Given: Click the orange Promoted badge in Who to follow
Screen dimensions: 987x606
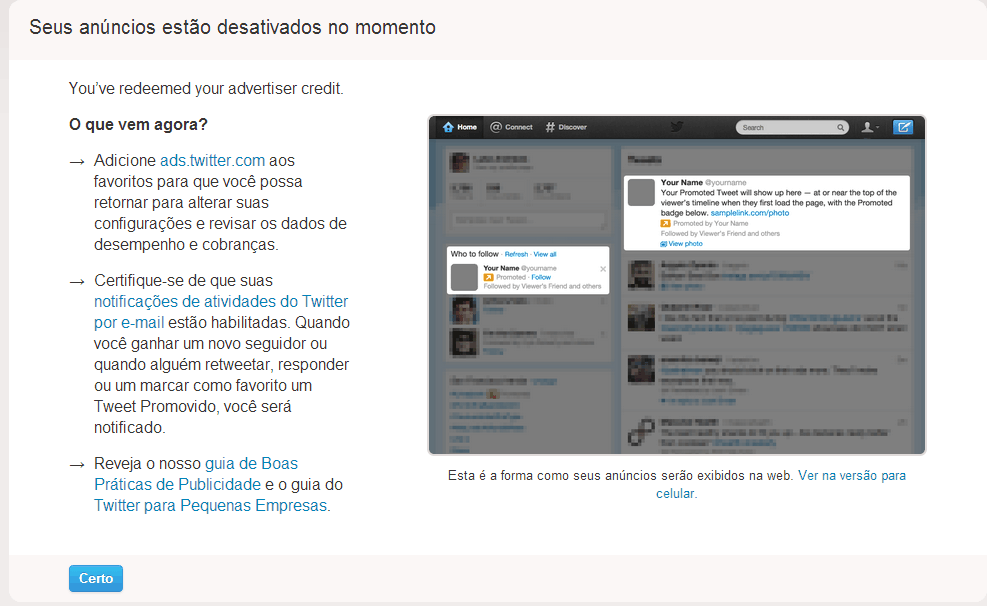Looking at the screenshot, I should pos(488,277).
